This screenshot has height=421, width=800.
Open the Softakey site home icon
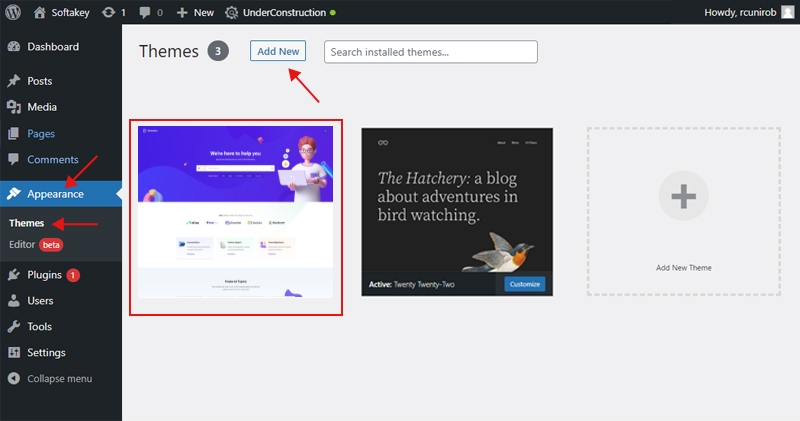coord(39,13)
